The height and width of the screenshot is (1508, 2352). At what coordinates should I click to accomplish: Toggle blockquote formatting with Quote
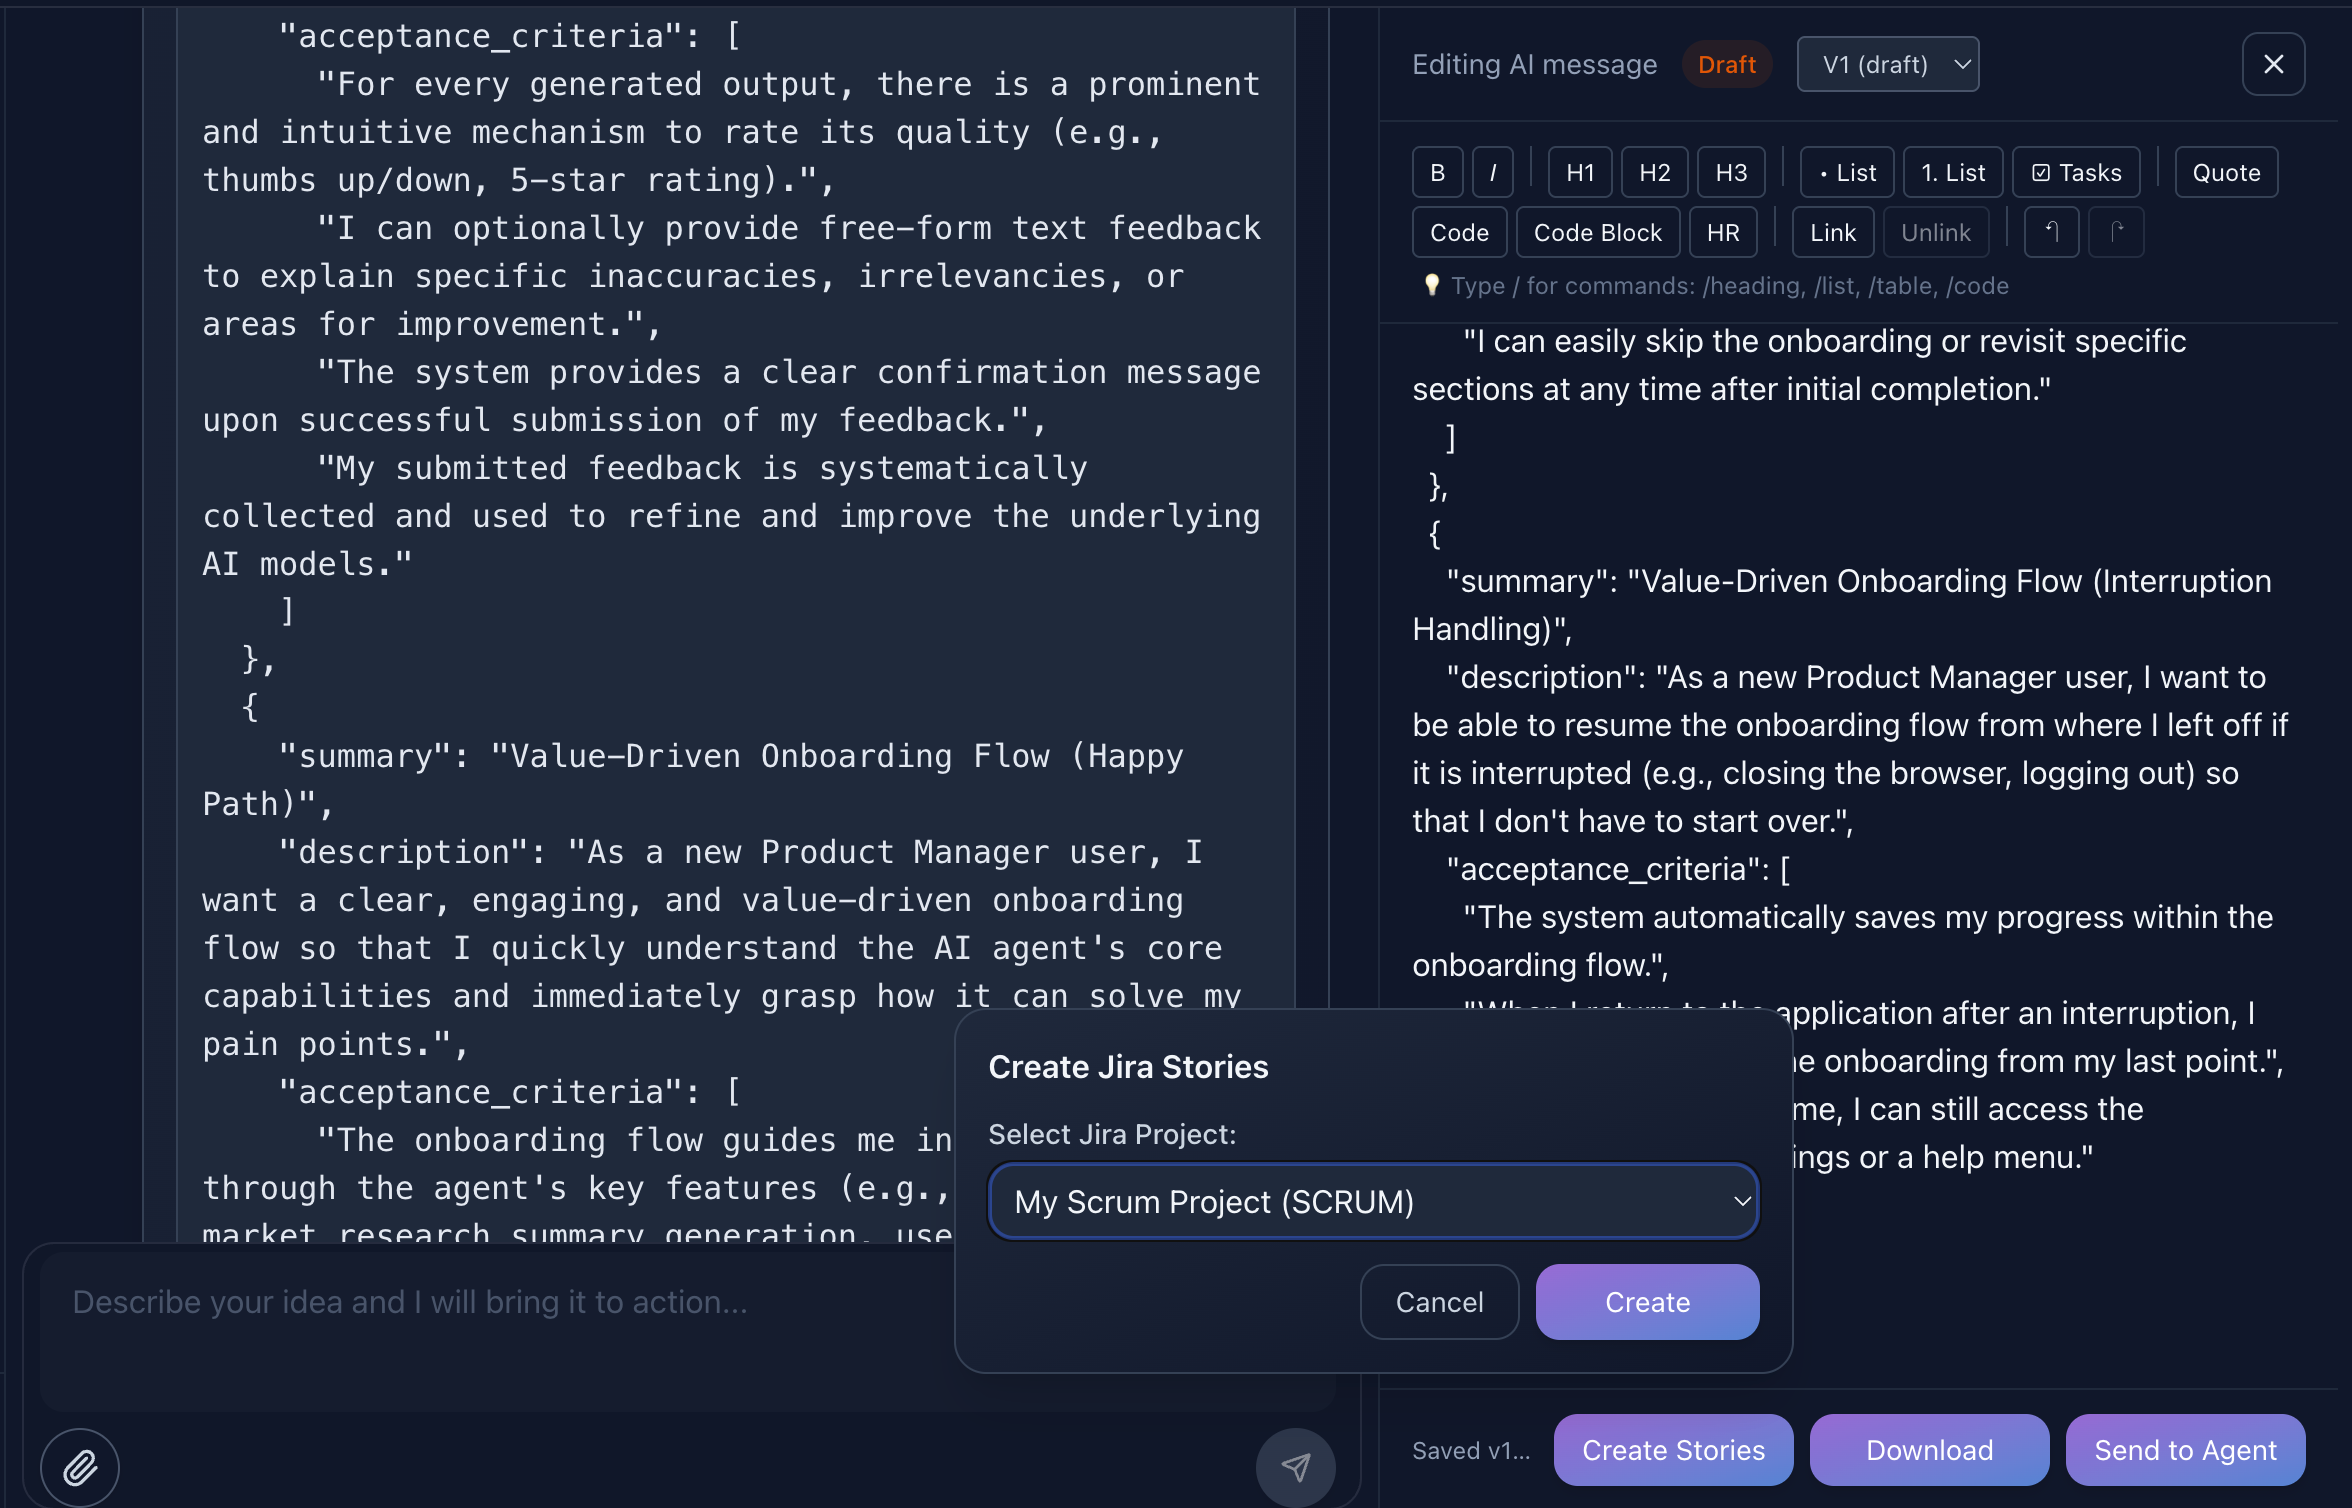pyautogui.click(x=2225, y=171)
